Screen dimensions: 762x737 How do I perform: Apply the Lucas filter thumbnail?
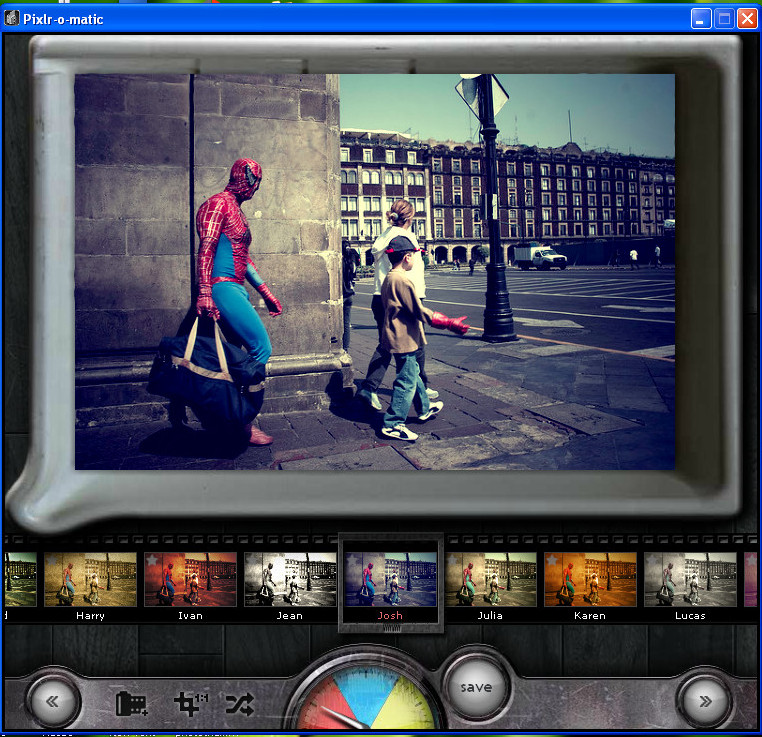[690, 579]
